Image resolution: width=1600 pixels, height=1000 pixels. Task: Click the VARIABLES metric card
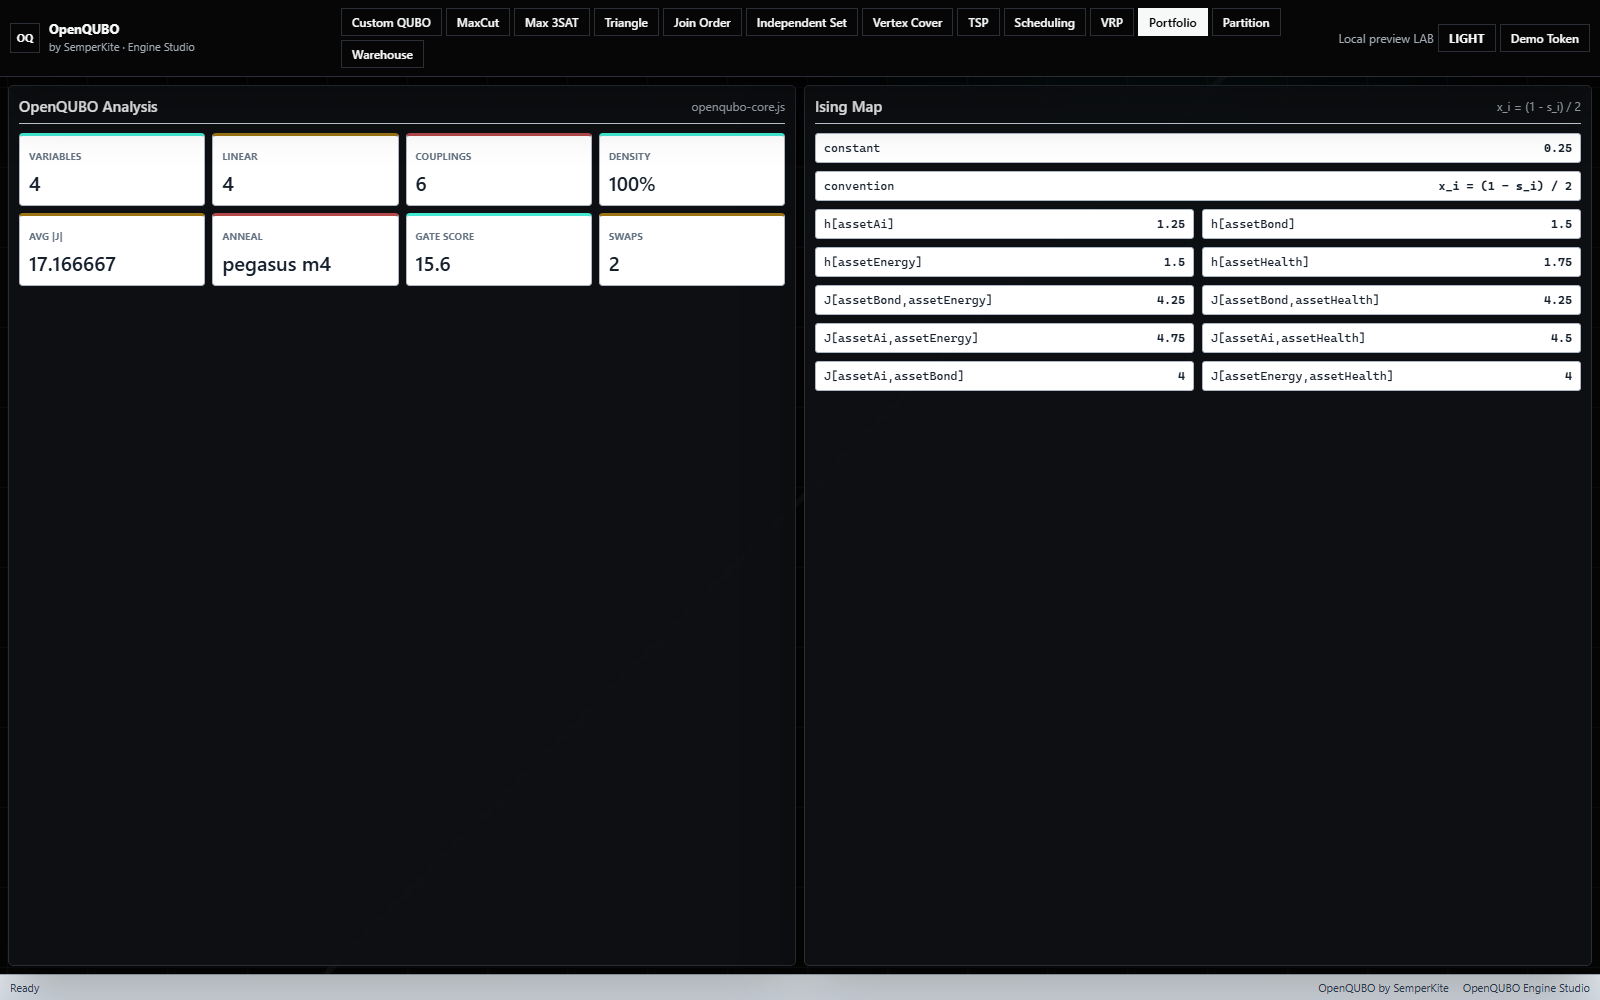(112, 170)
